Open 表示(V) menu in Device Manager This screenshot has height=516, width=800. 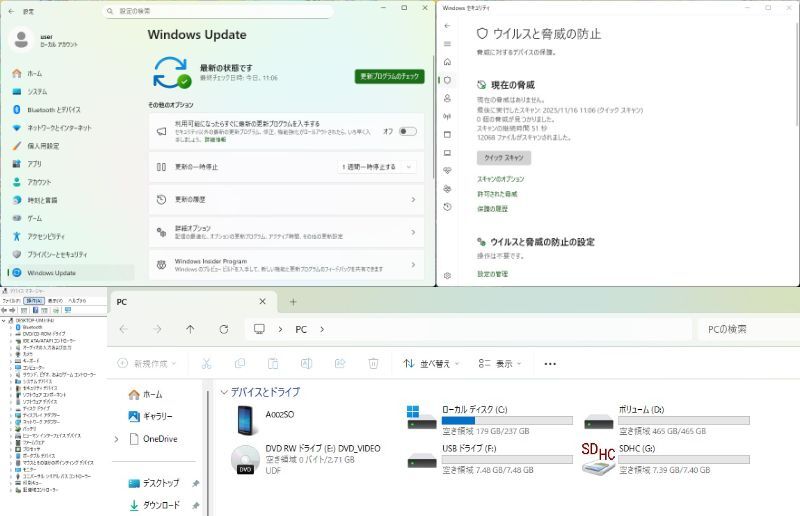tap(55, 301)
